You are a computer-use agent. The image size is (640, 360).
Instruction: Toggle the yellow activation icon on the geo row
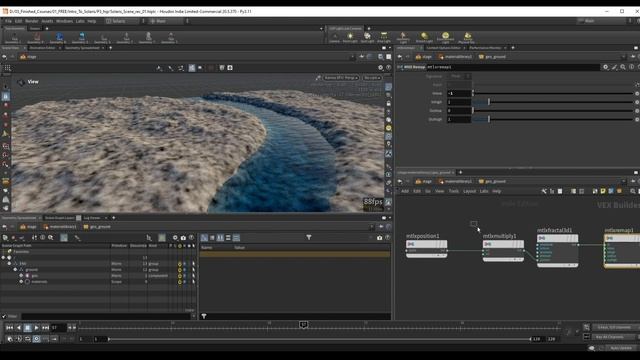pos(180,276)
